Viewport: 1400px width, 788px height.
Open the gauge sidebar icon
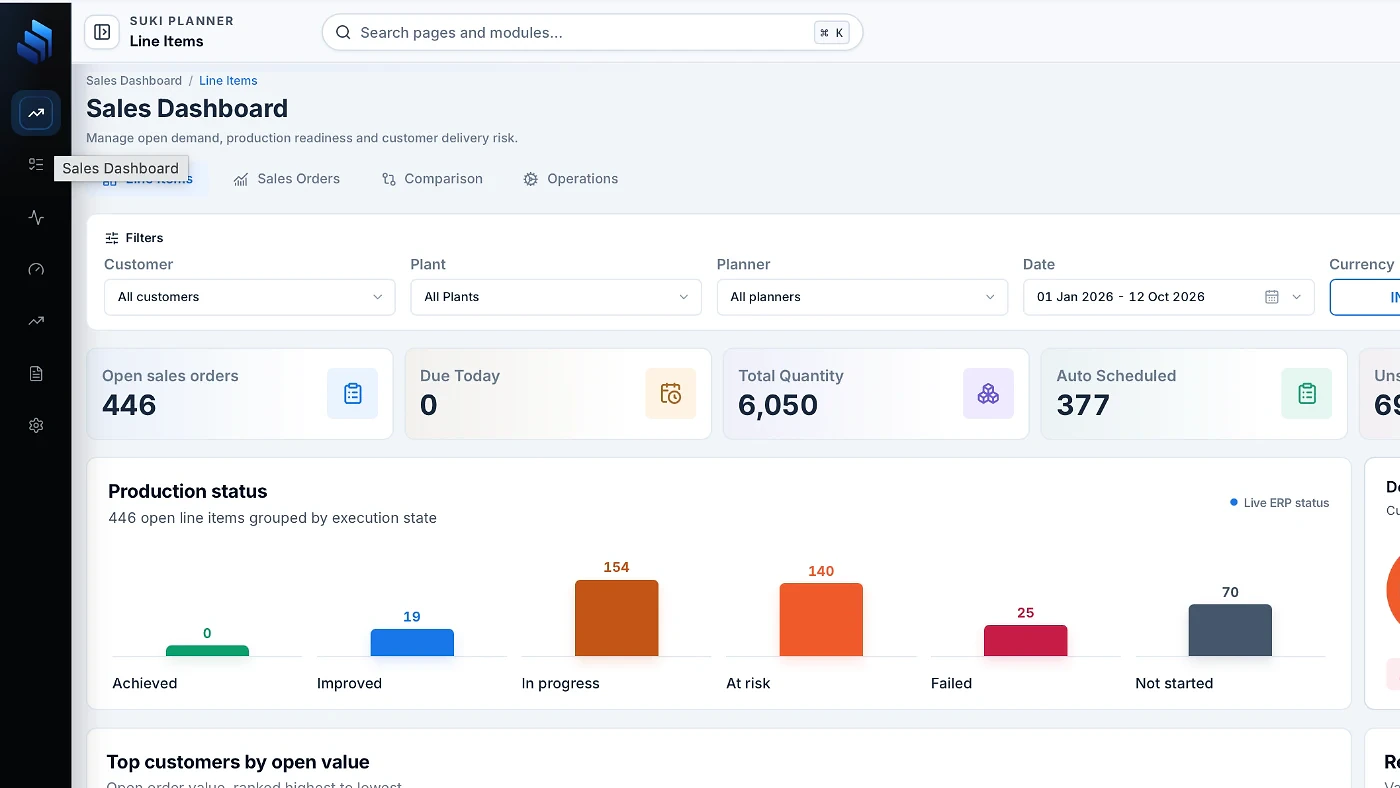[36, 269]
